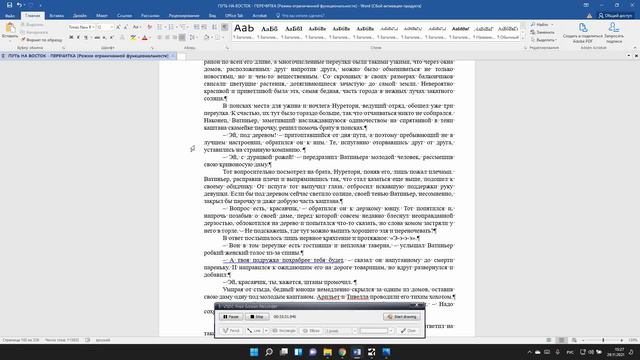Toggle superscript formatting

click(x=111, y=38)
